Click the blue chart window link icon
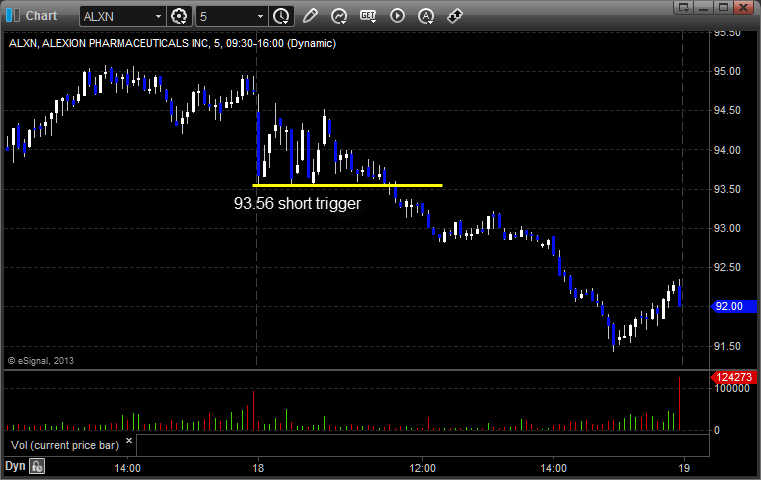The width and height of the screenshot is (761, 480). 13,16
